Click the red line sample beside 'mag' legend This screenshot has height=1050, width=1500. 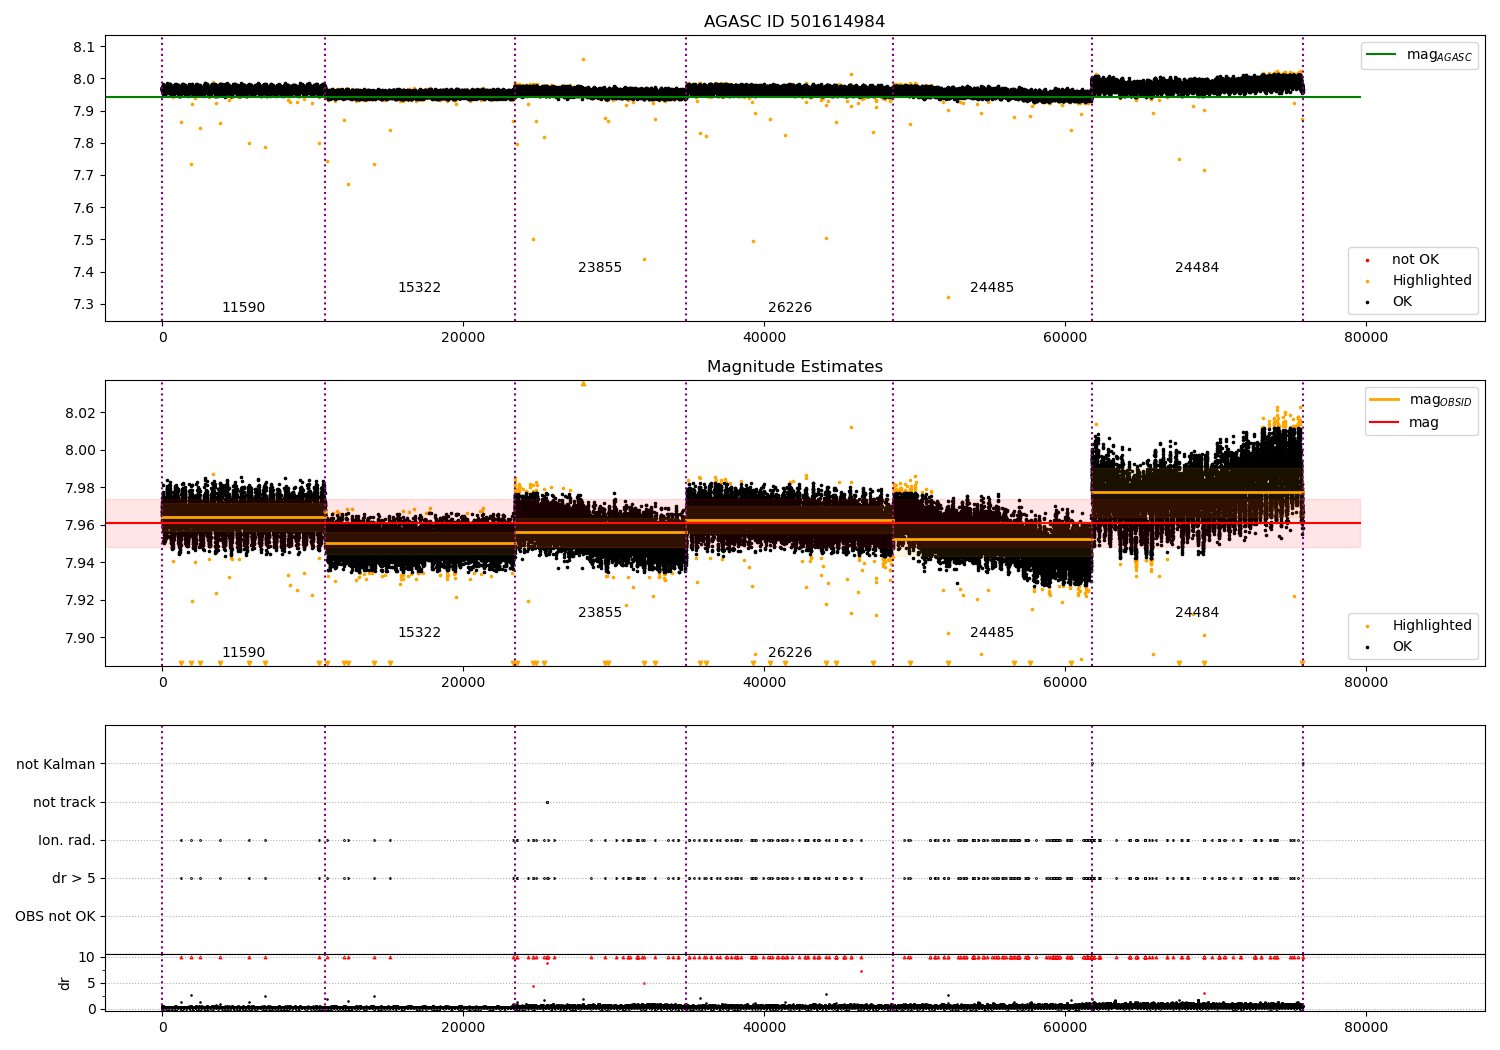pos(1385,423)
